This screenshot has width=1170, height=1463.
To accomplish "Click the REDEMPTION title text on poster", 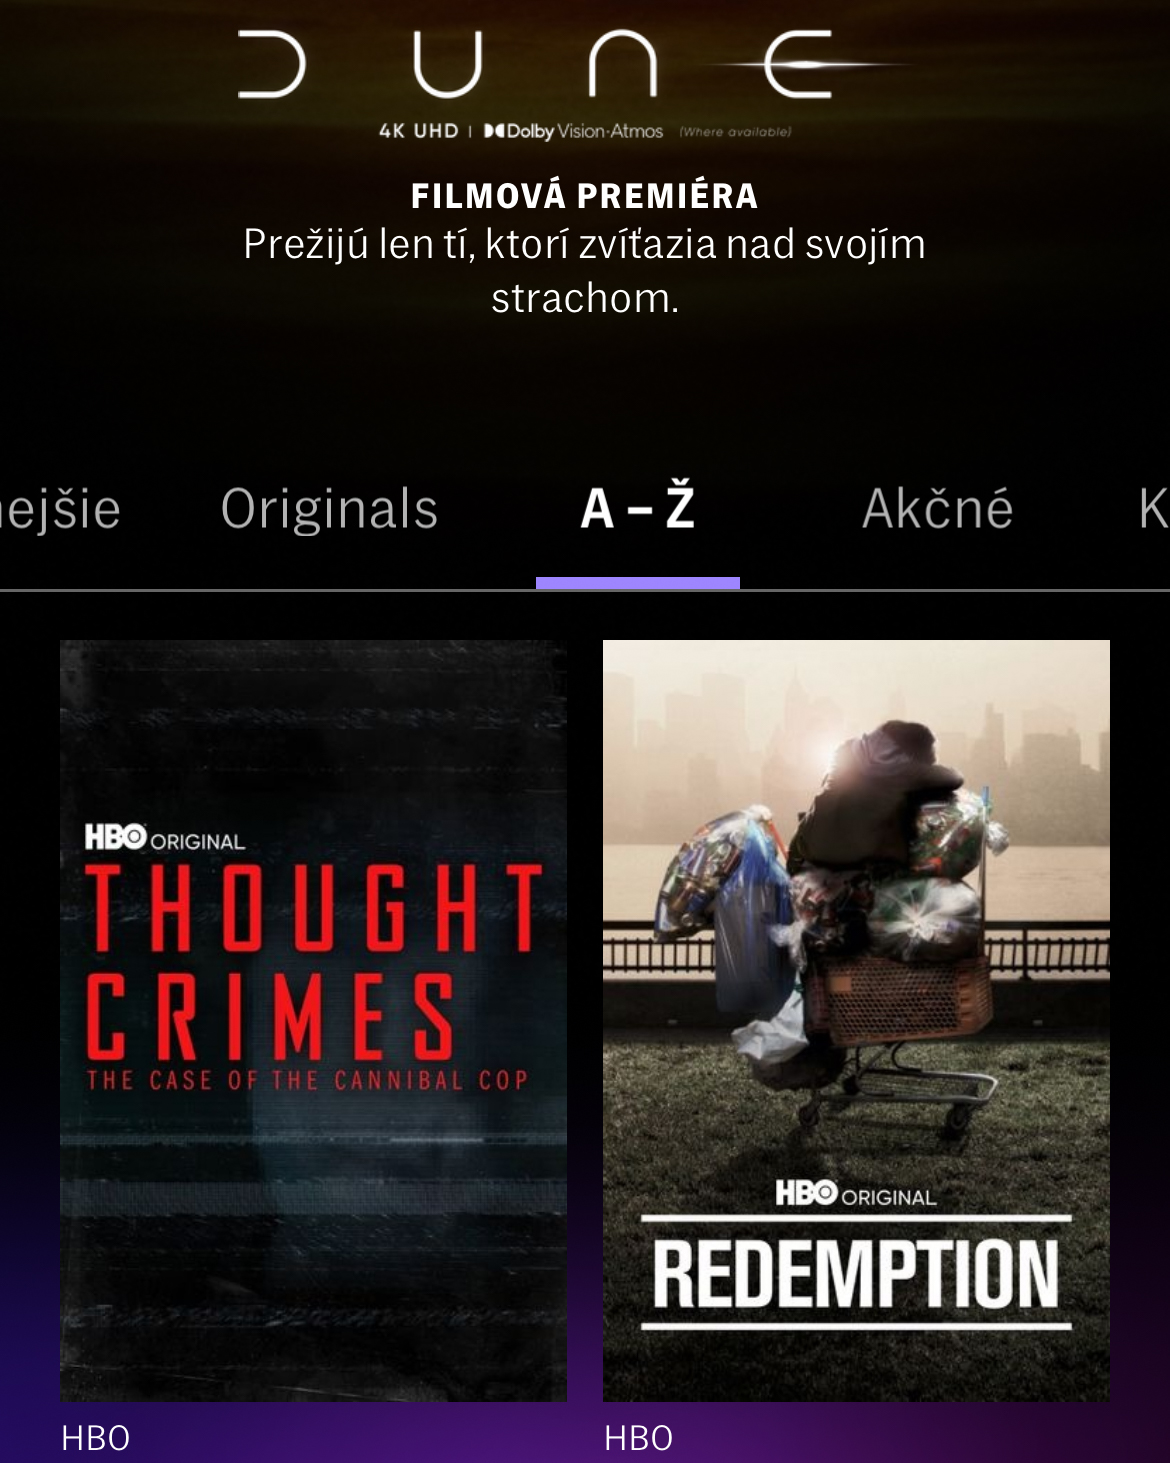I will [x=856, y=1273].
